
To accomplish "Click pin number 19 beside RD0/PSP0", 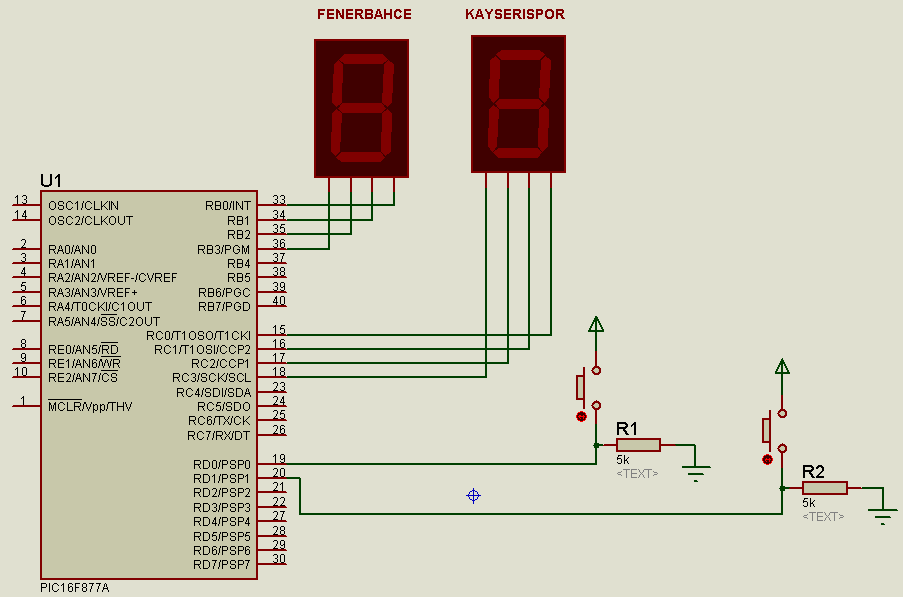I will tap(279, 458).
